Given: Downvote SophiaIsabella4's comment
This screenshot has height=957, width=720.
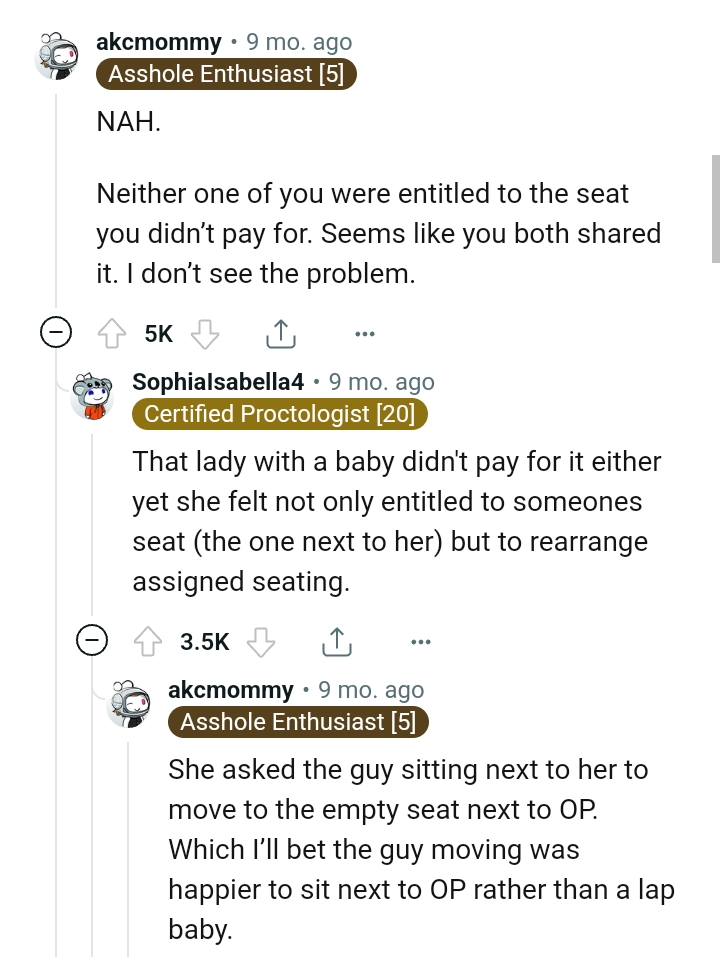Looking at the screenshot, I should [x=261, y=641].
